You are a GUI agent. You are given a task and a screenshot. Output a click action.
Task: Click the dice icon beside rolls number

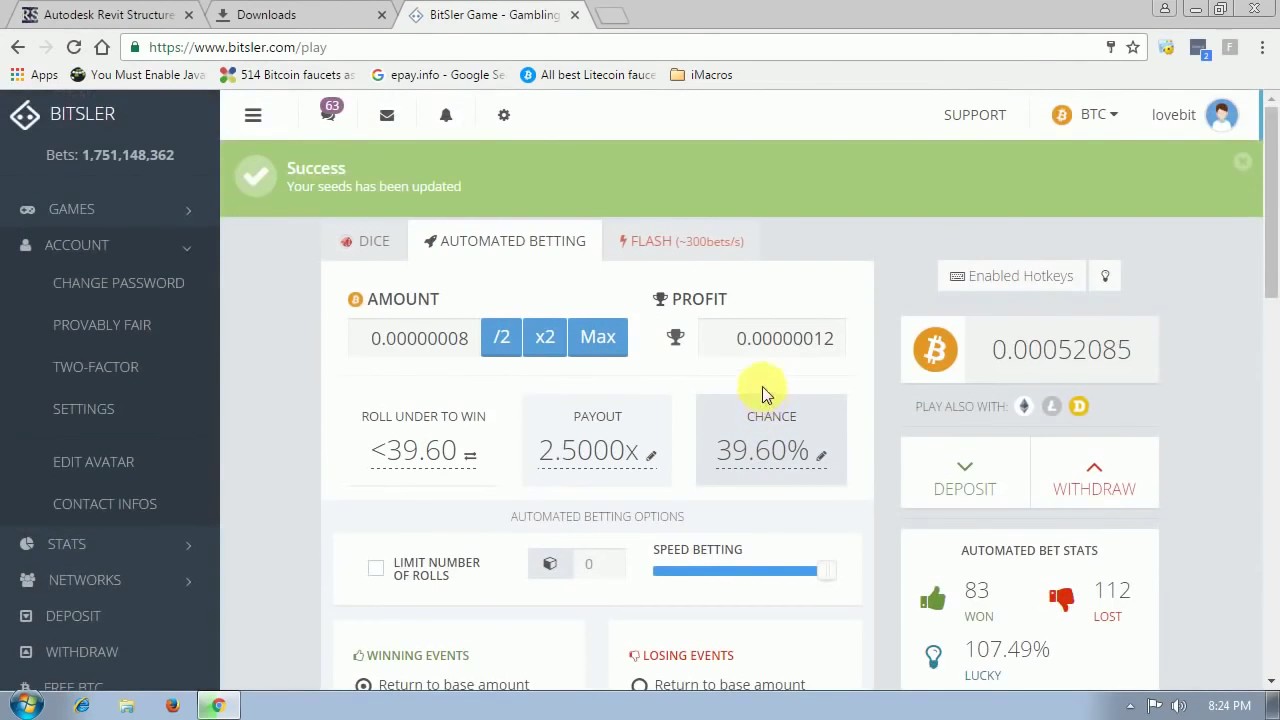point(550,564)
